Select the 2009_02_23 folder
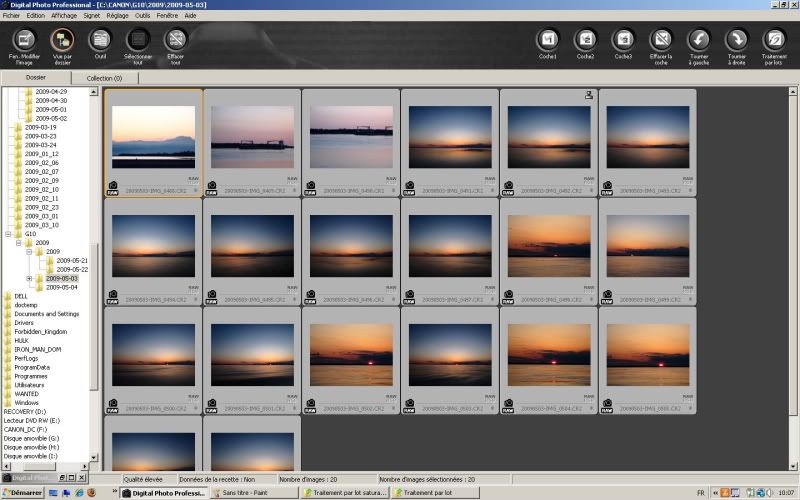The image size is (800, 500). tap(42, 207)
